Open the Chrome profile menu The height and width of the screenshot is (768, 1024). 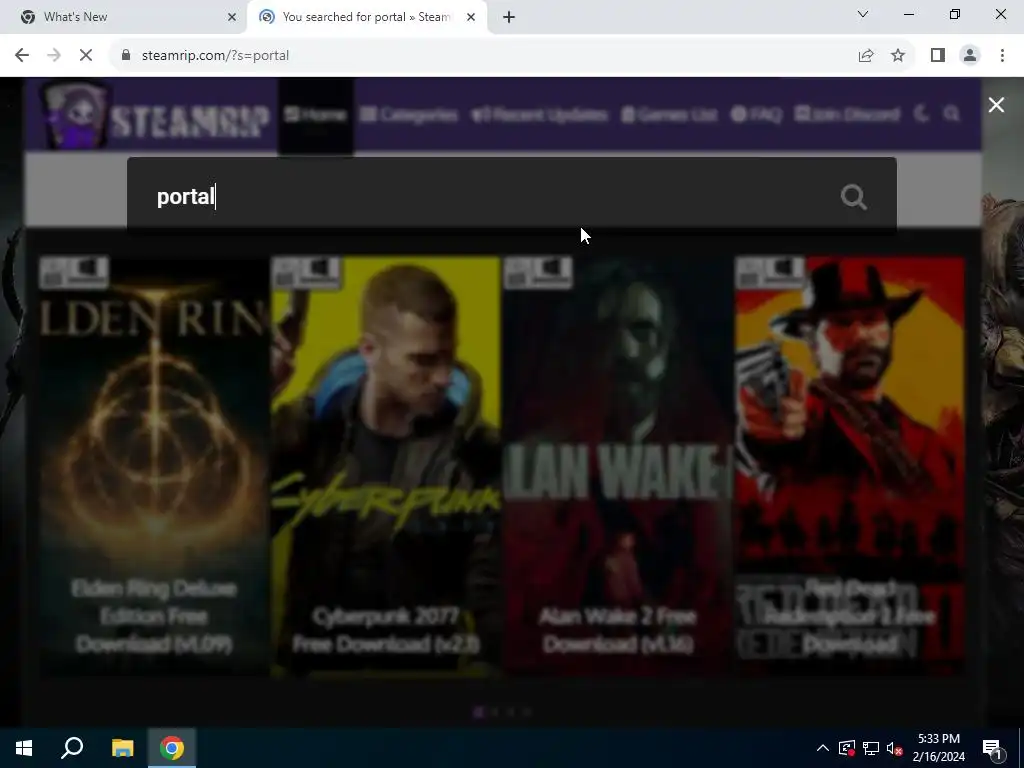970,56
